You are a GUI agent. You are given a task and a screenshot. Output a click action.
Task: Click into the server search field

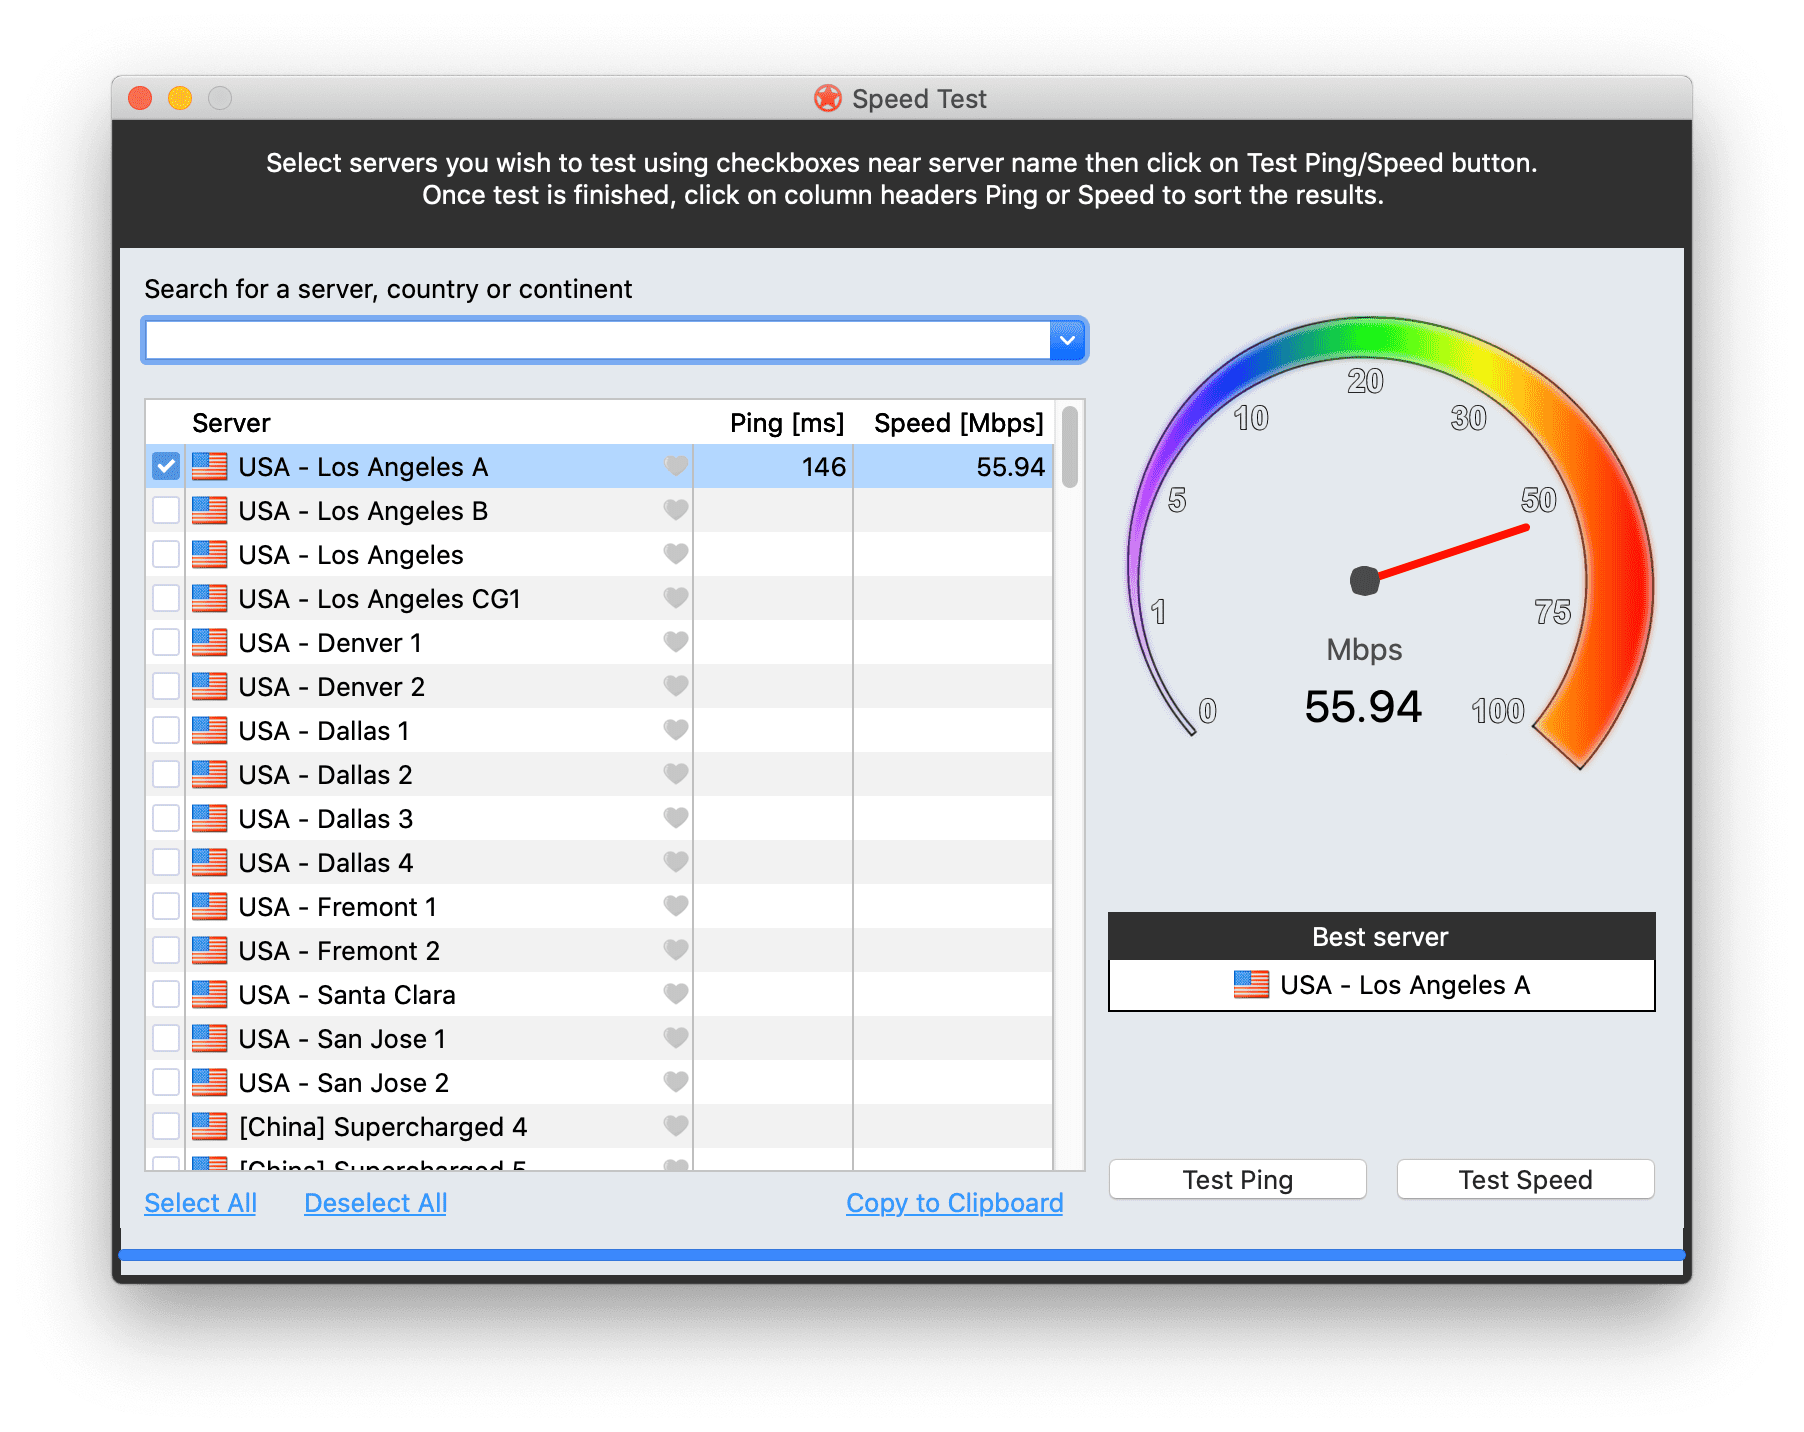click(x=597, y=341)
